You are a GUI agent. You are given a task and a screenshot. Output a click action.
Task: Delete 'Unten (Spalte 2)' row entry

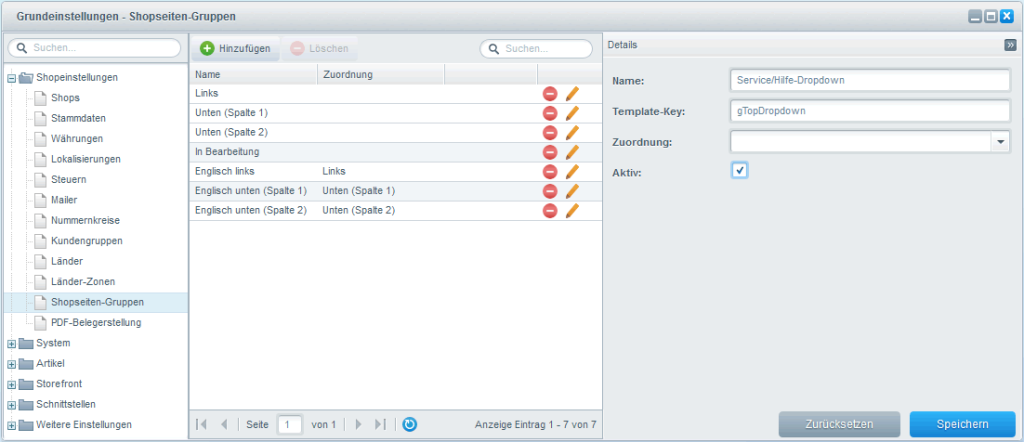(x=550, y=132)
